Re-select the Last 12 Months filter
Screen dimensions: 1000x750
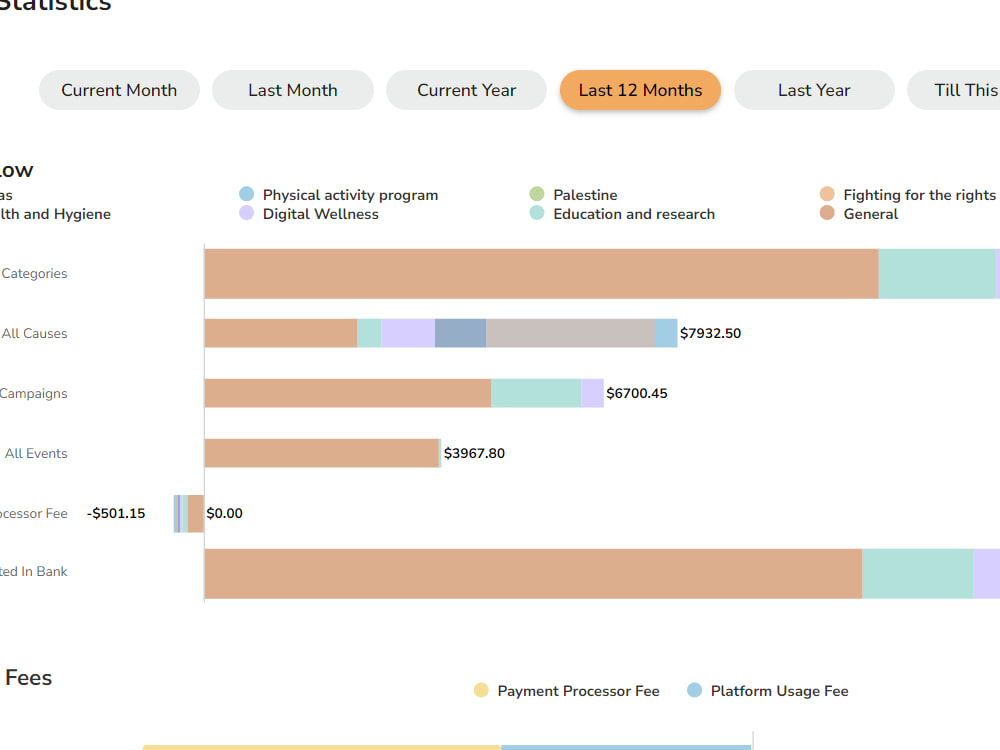[x=640, y=90]
